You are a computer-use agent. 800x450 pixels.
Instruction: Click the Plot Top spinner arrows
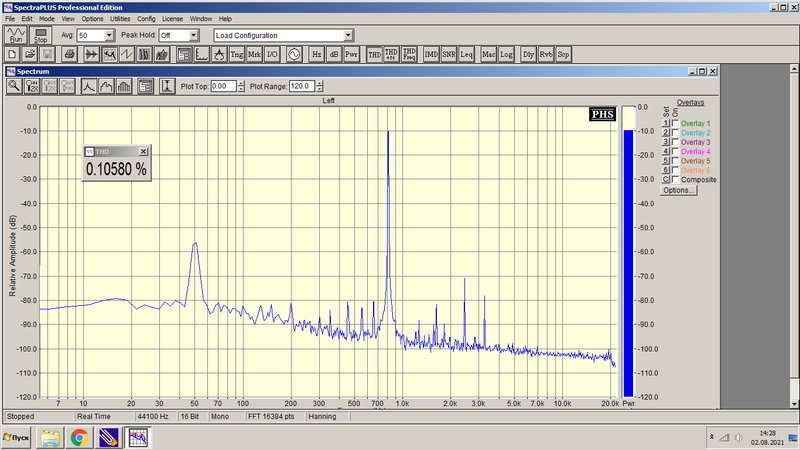pos(241,86)
